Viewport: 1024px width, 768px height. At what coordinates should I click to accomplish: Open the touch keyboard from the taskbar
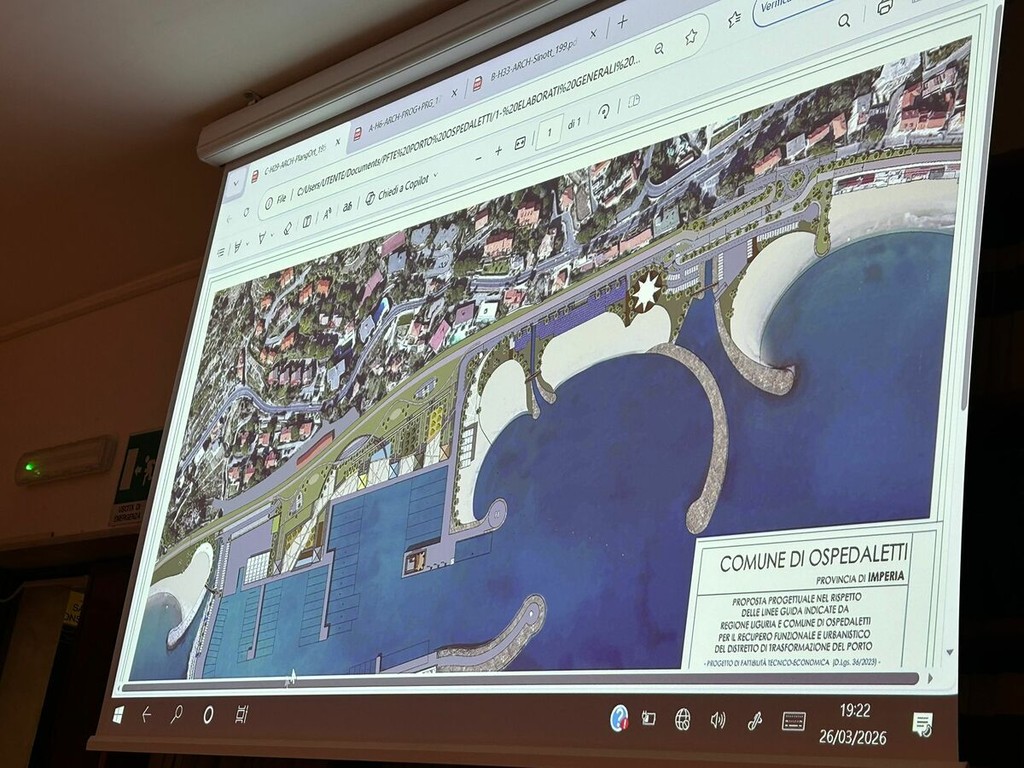point(794,721)
